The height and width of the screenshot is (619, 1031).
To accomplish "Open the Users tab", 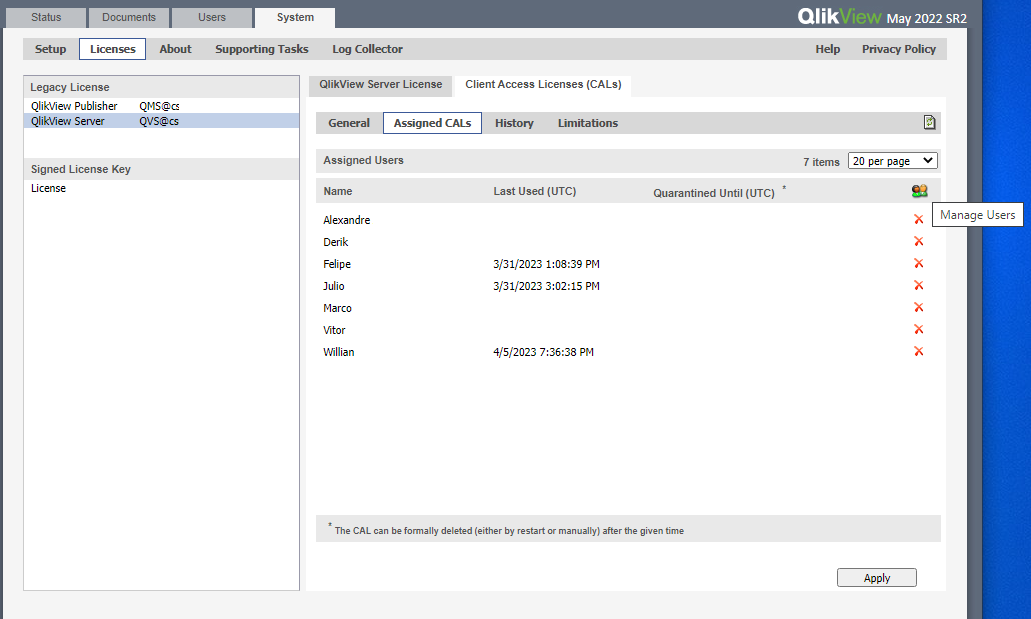I will point(212,17).
